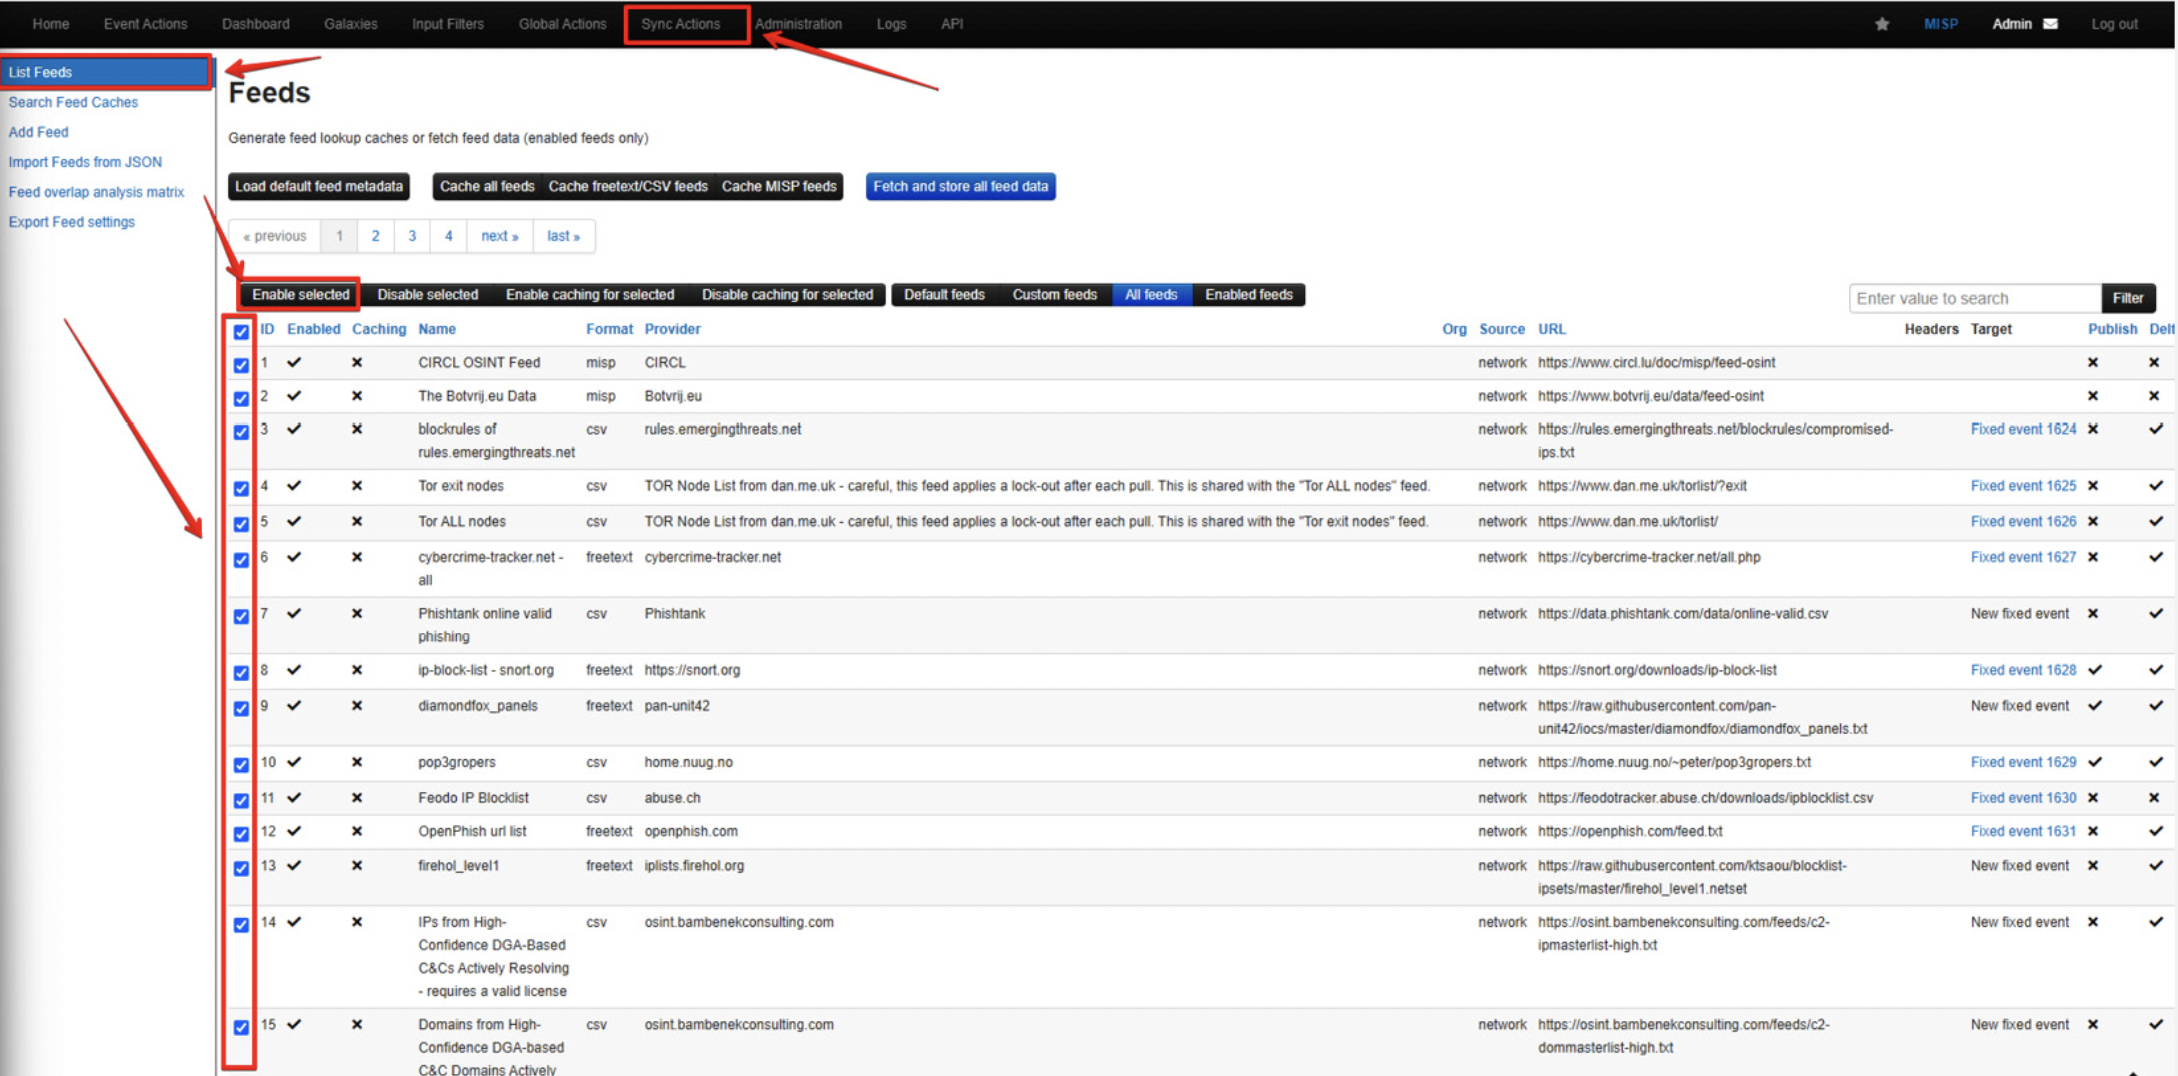Switch to the Enabled feeds filter tab
2178x1076 pixels.
pos(1248,295)
